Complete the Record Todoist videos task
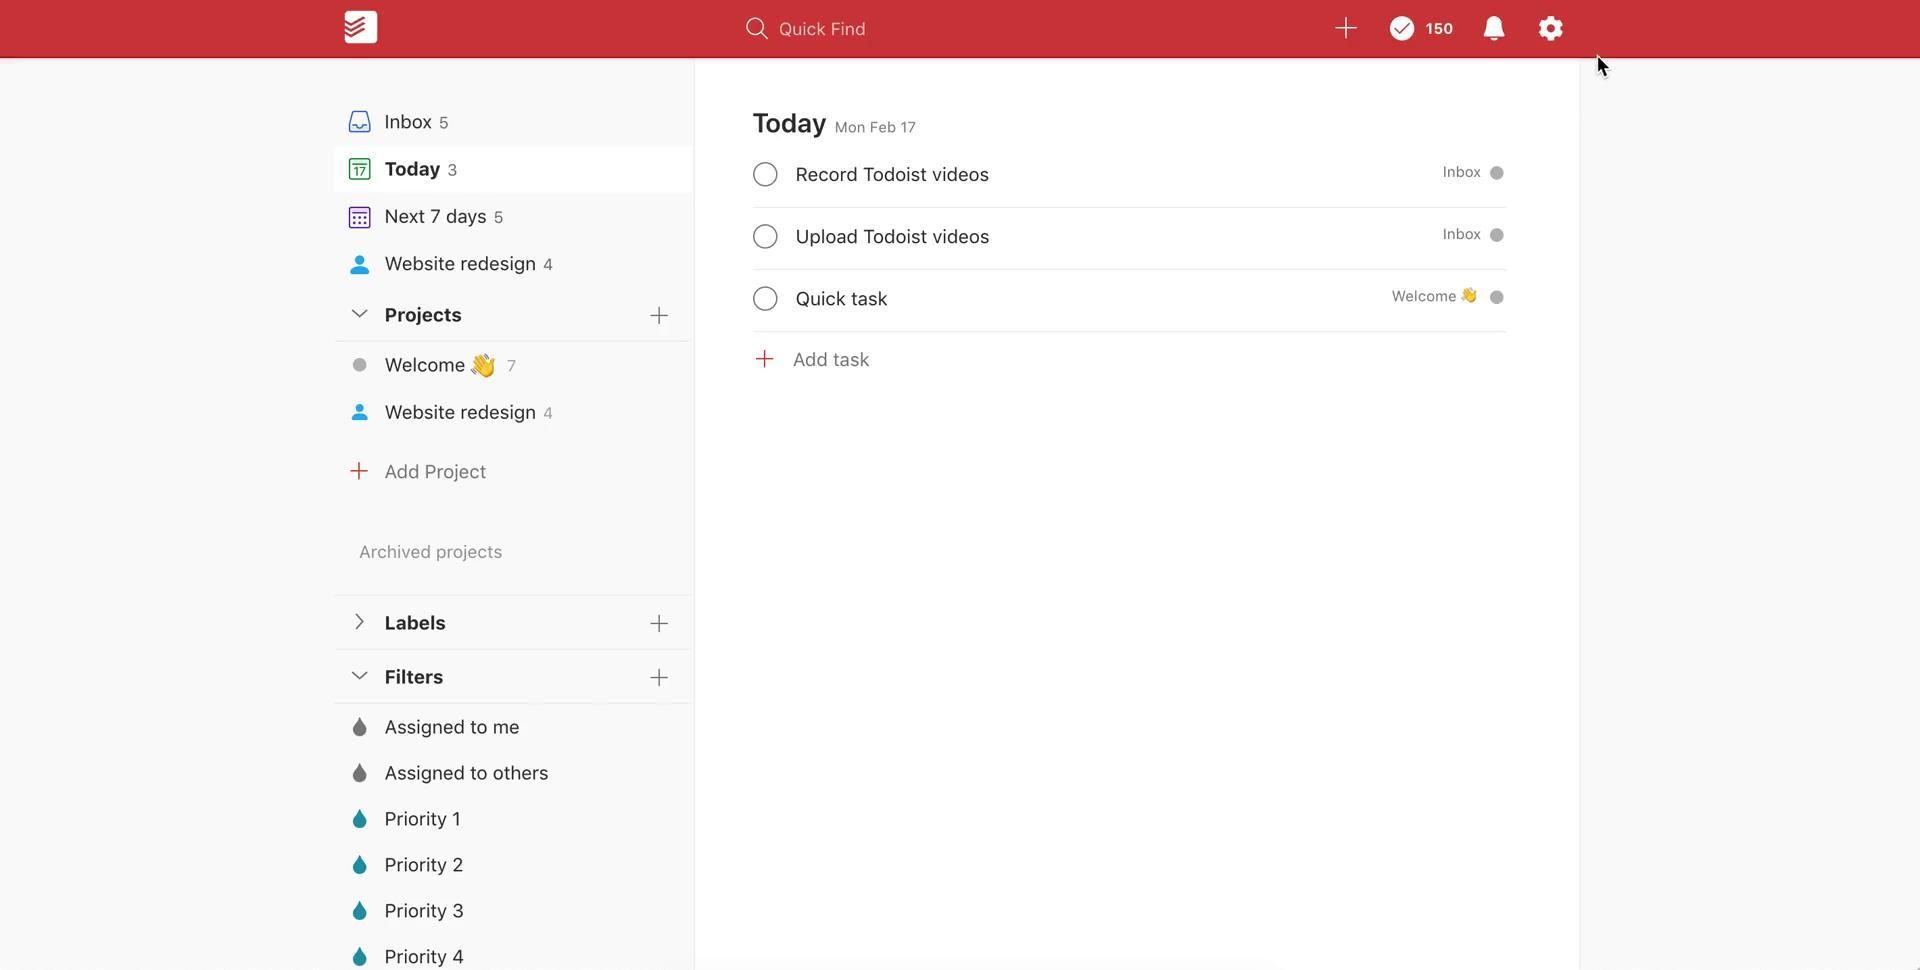The height and width of the screenshot is (970, 1920). pos(765,175)
